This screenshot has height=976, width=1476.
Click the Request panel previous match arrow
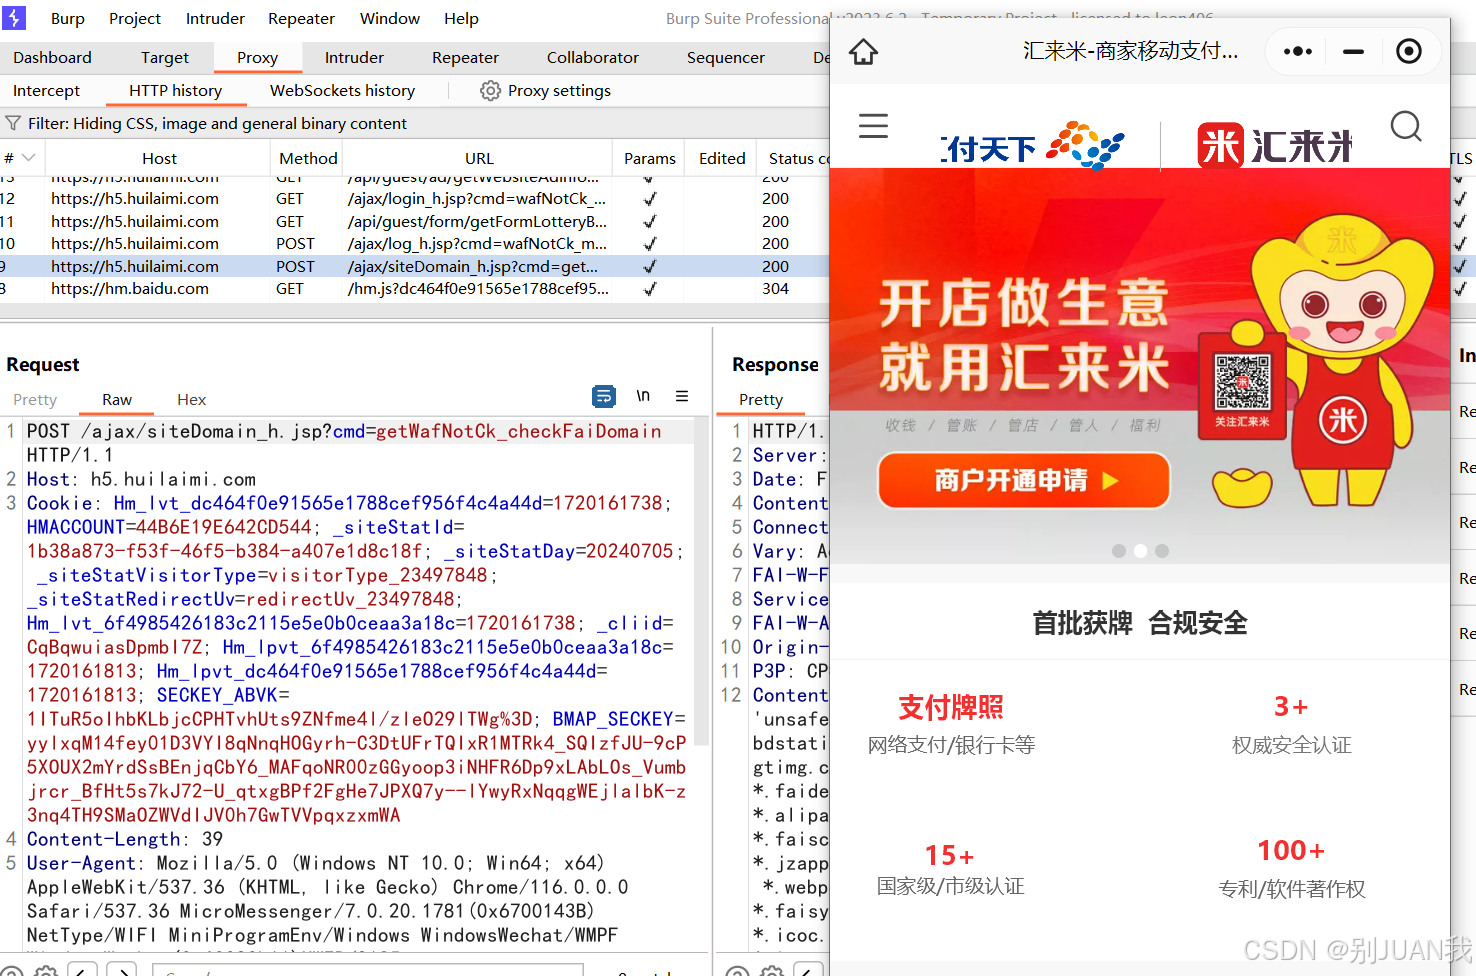[x=83, y=970]
